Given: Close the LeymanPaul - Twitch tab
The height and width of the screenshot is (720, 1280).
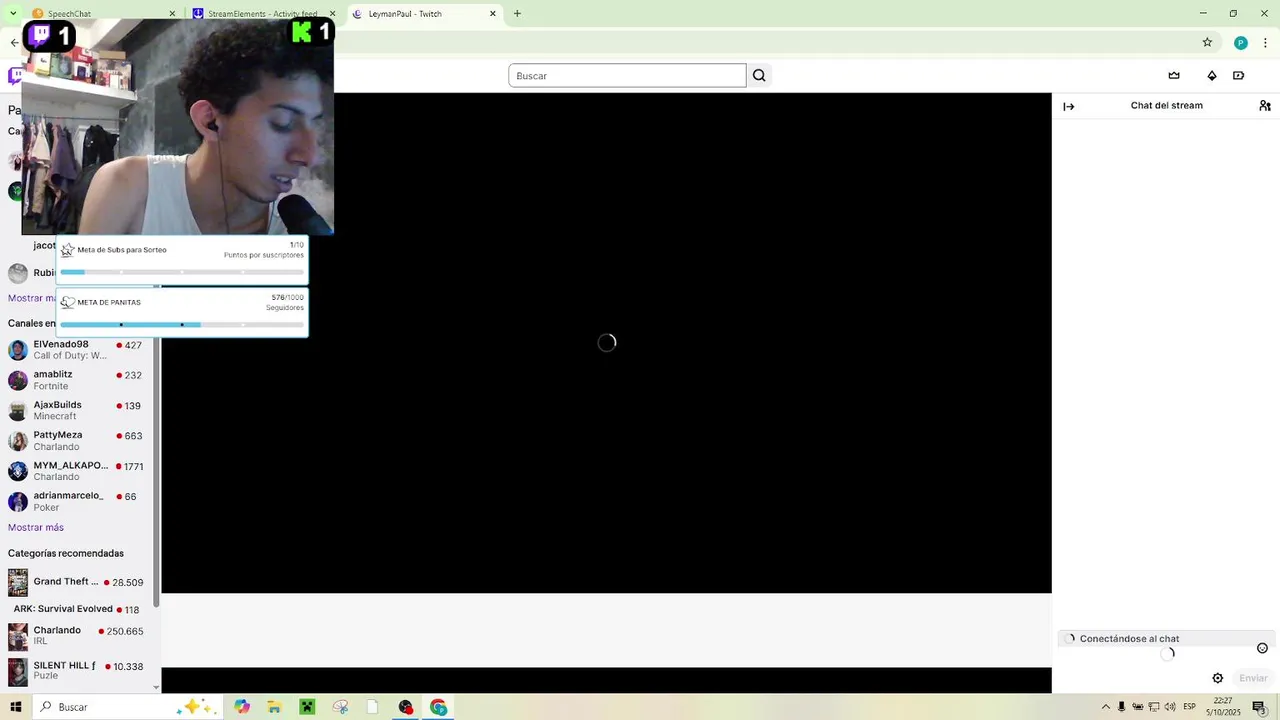Looking at the screenshot, I should tap(493, 14).
